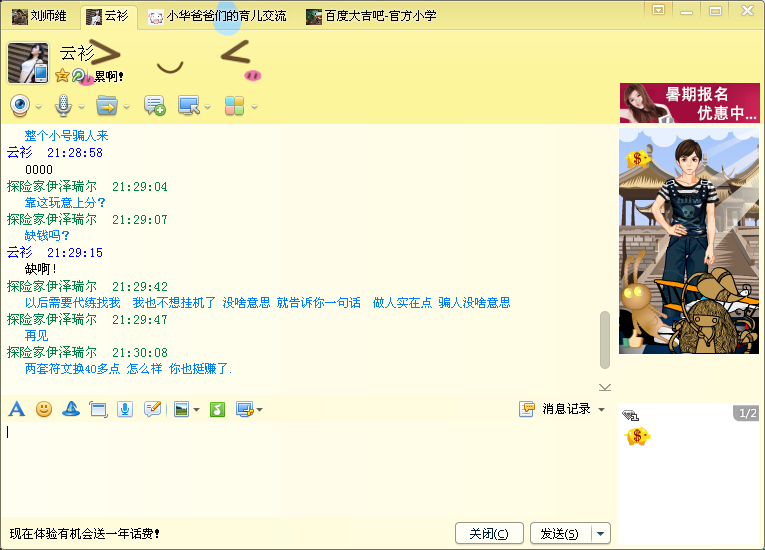Click the contact name 云衫 in header
765x550 pixels.
[x=77, y=53]
